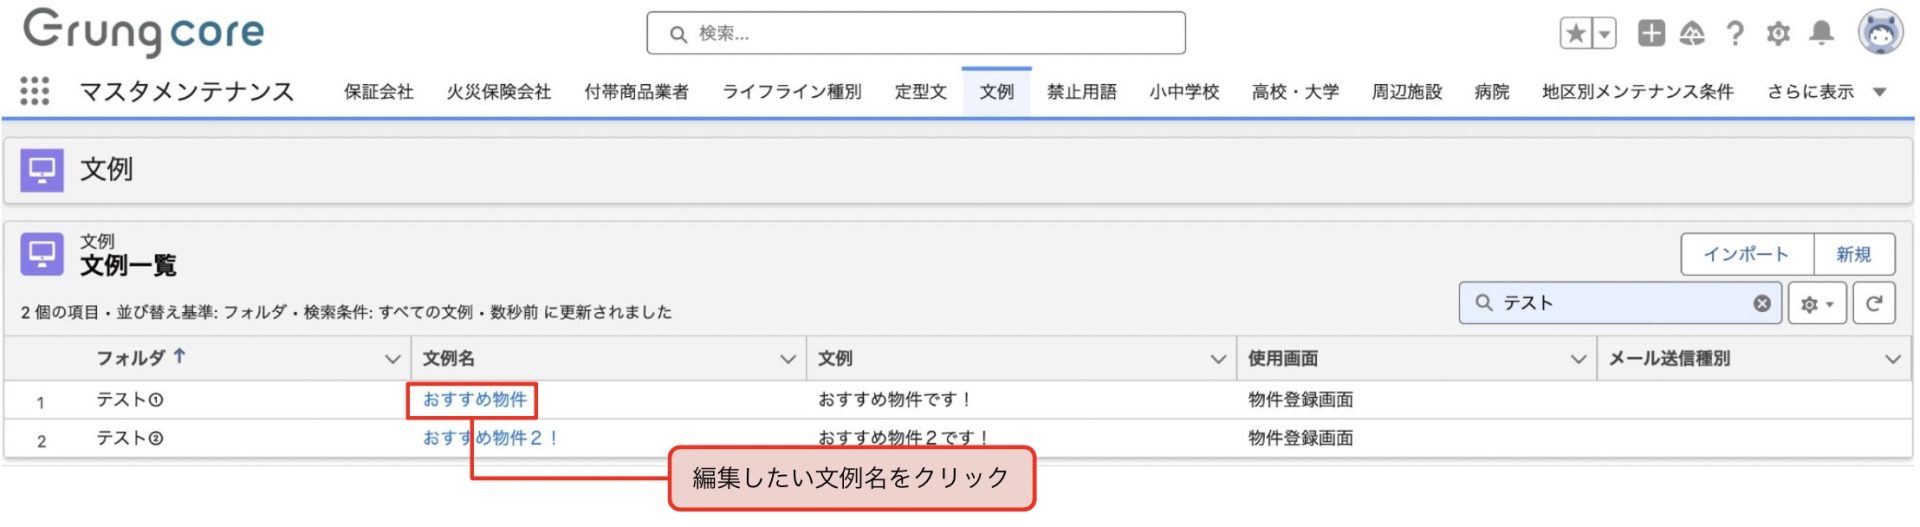Open the setup gear icon in header
The width and height of the screenshot is (1920, 527).
click(x=1778, y=34)
